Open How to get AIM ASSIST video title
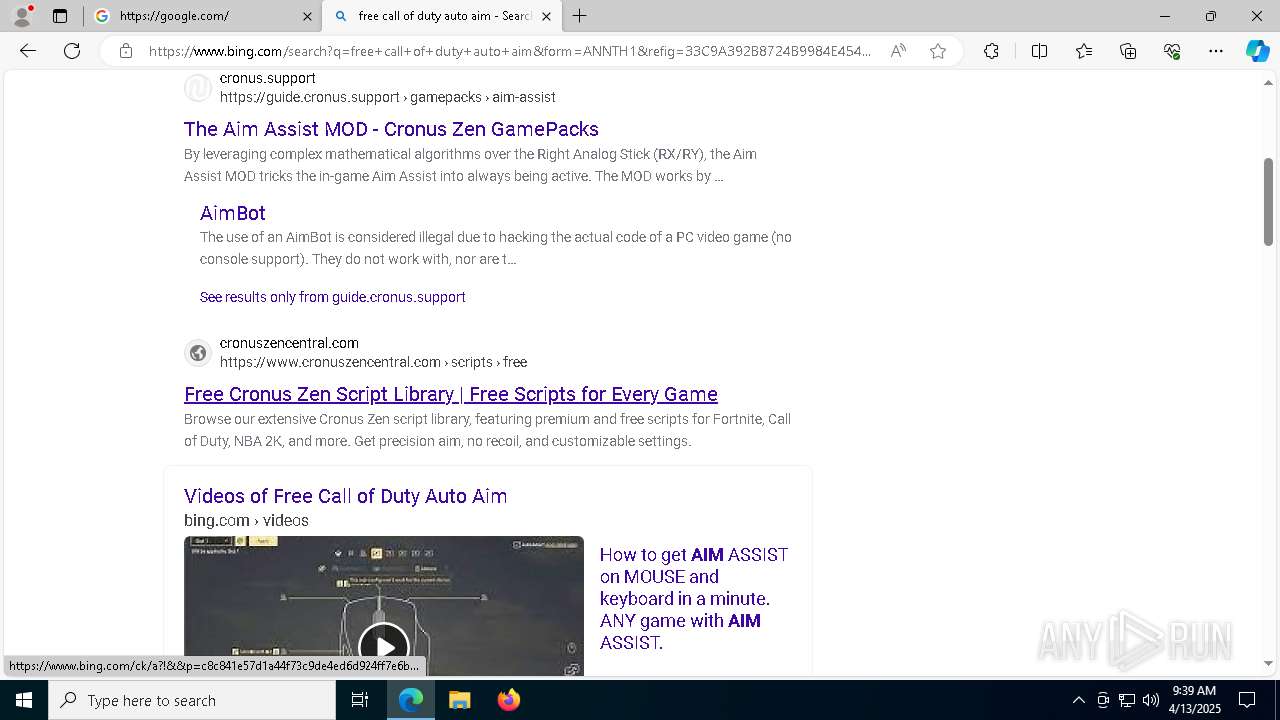Screen dimensions: 1280x720 coord(694,598)
